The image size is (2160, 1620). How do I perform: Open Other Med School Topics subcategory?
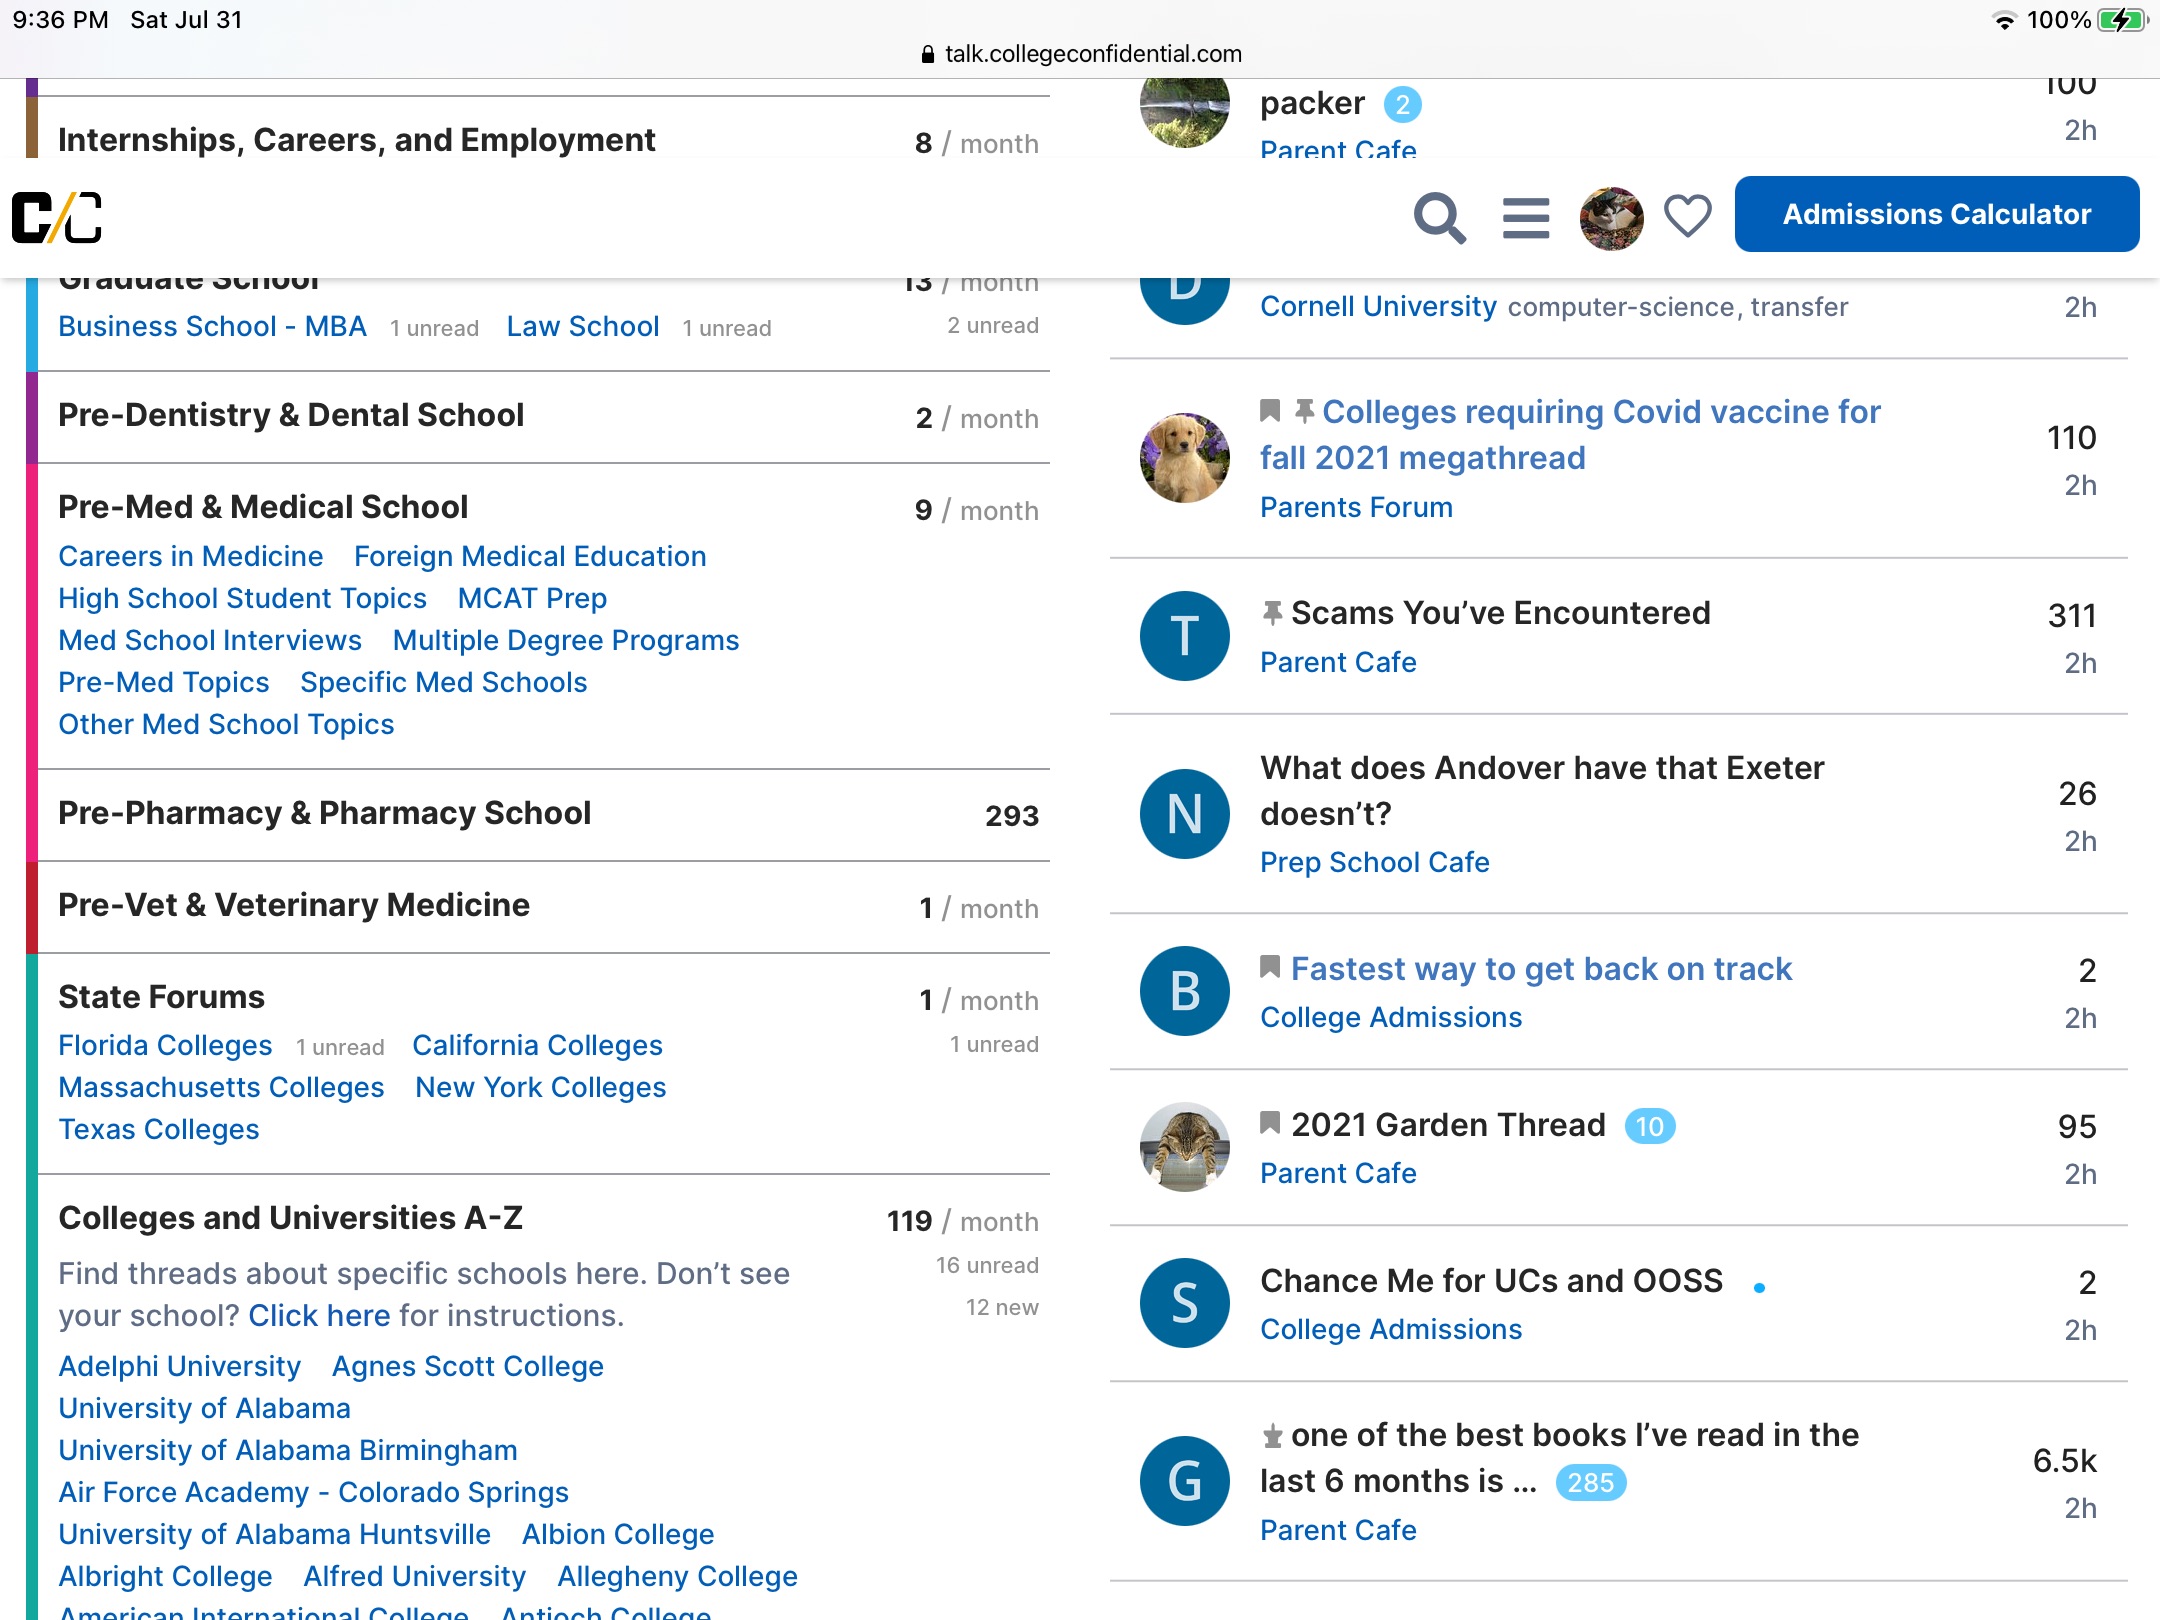click(x=226, y=724)
